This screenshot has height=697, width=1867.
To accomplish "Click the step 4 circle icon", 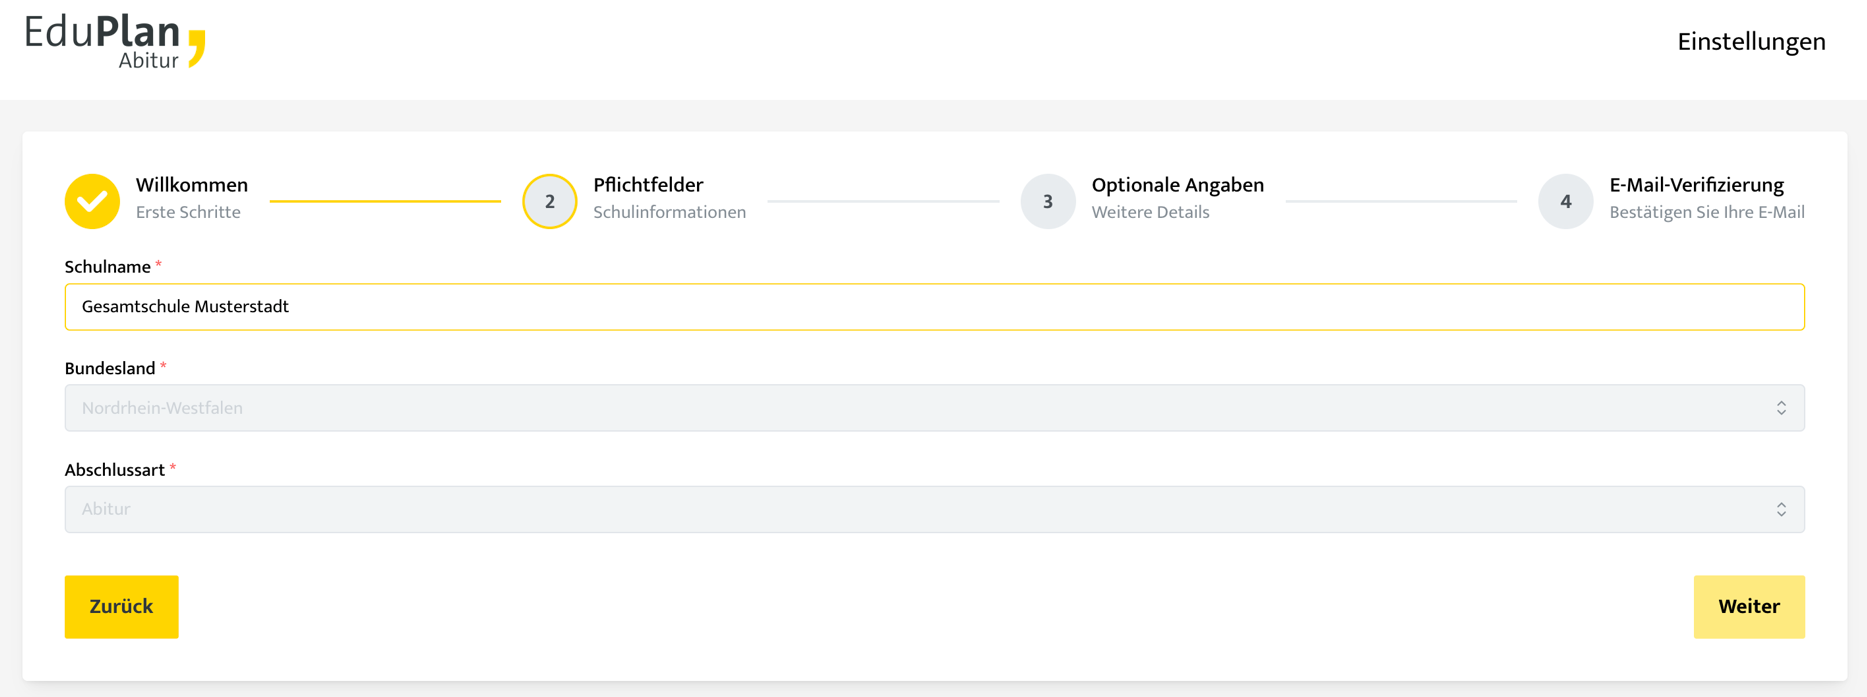I will [x=1565, y=201].
